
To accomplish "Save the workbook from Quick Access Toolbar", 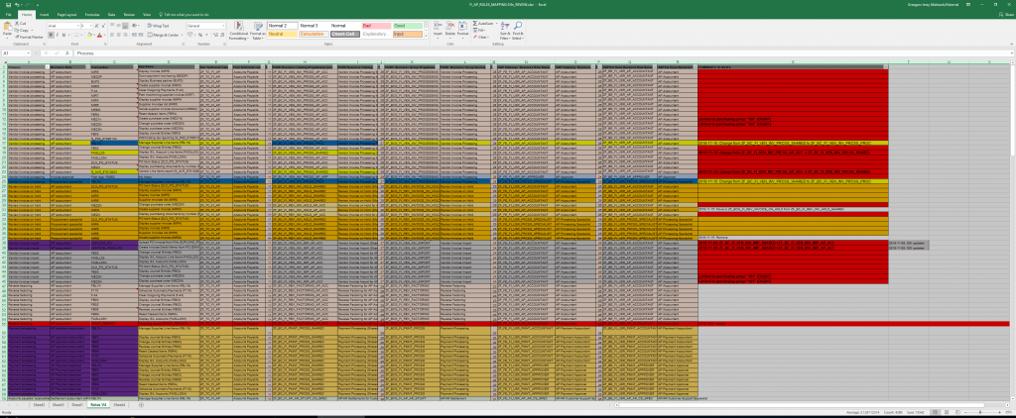I will [x=8, y=5].
